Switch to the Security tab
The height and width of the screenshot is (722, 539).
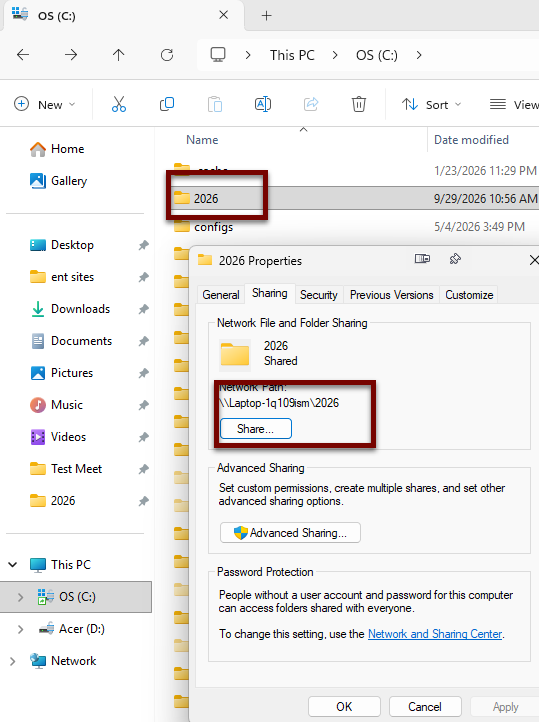(319, 295)
